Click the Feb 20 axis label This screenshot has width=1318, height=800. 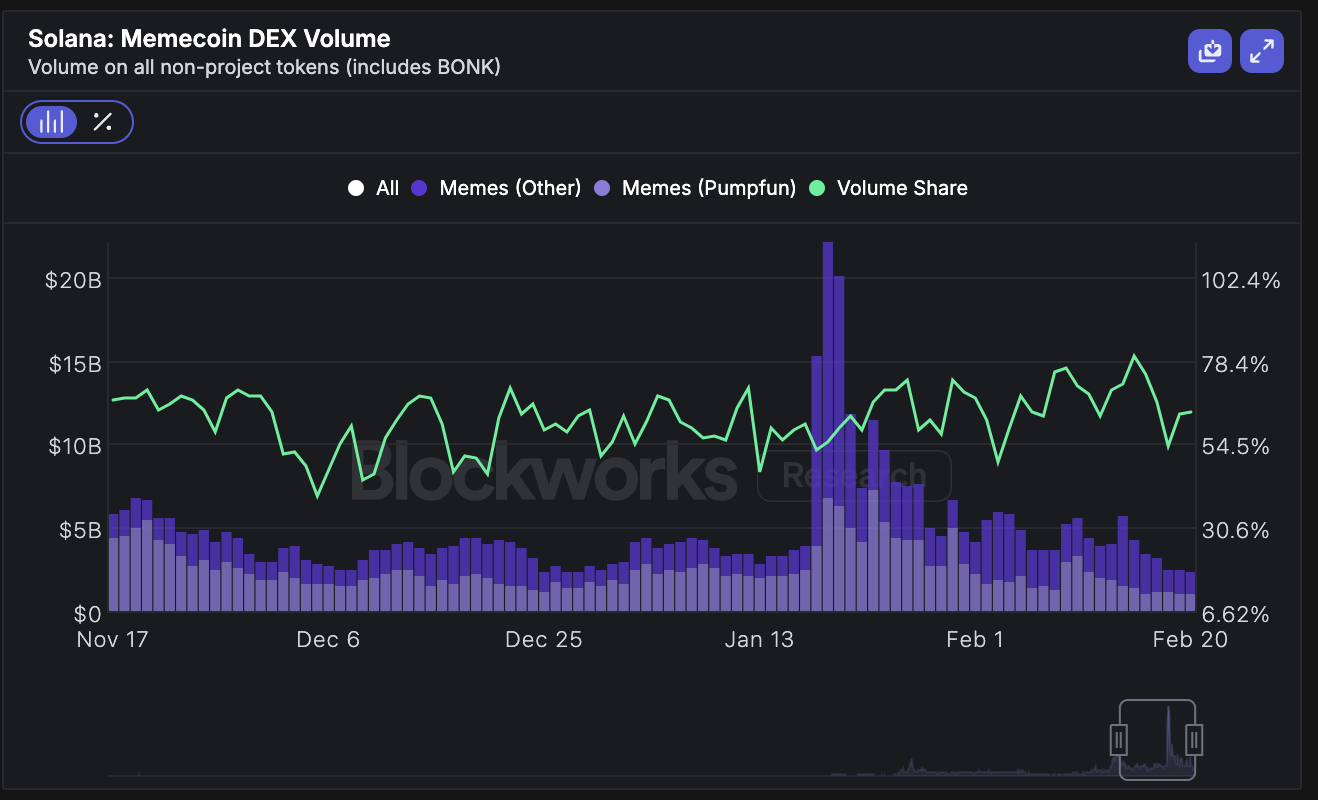coord(1189,639)
